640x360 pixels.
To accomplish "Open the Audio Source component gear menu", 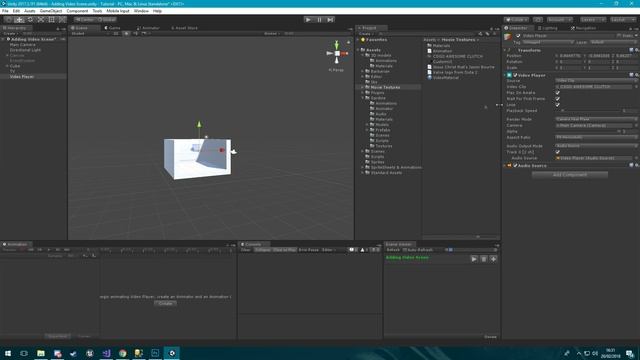I will (636, 165).
